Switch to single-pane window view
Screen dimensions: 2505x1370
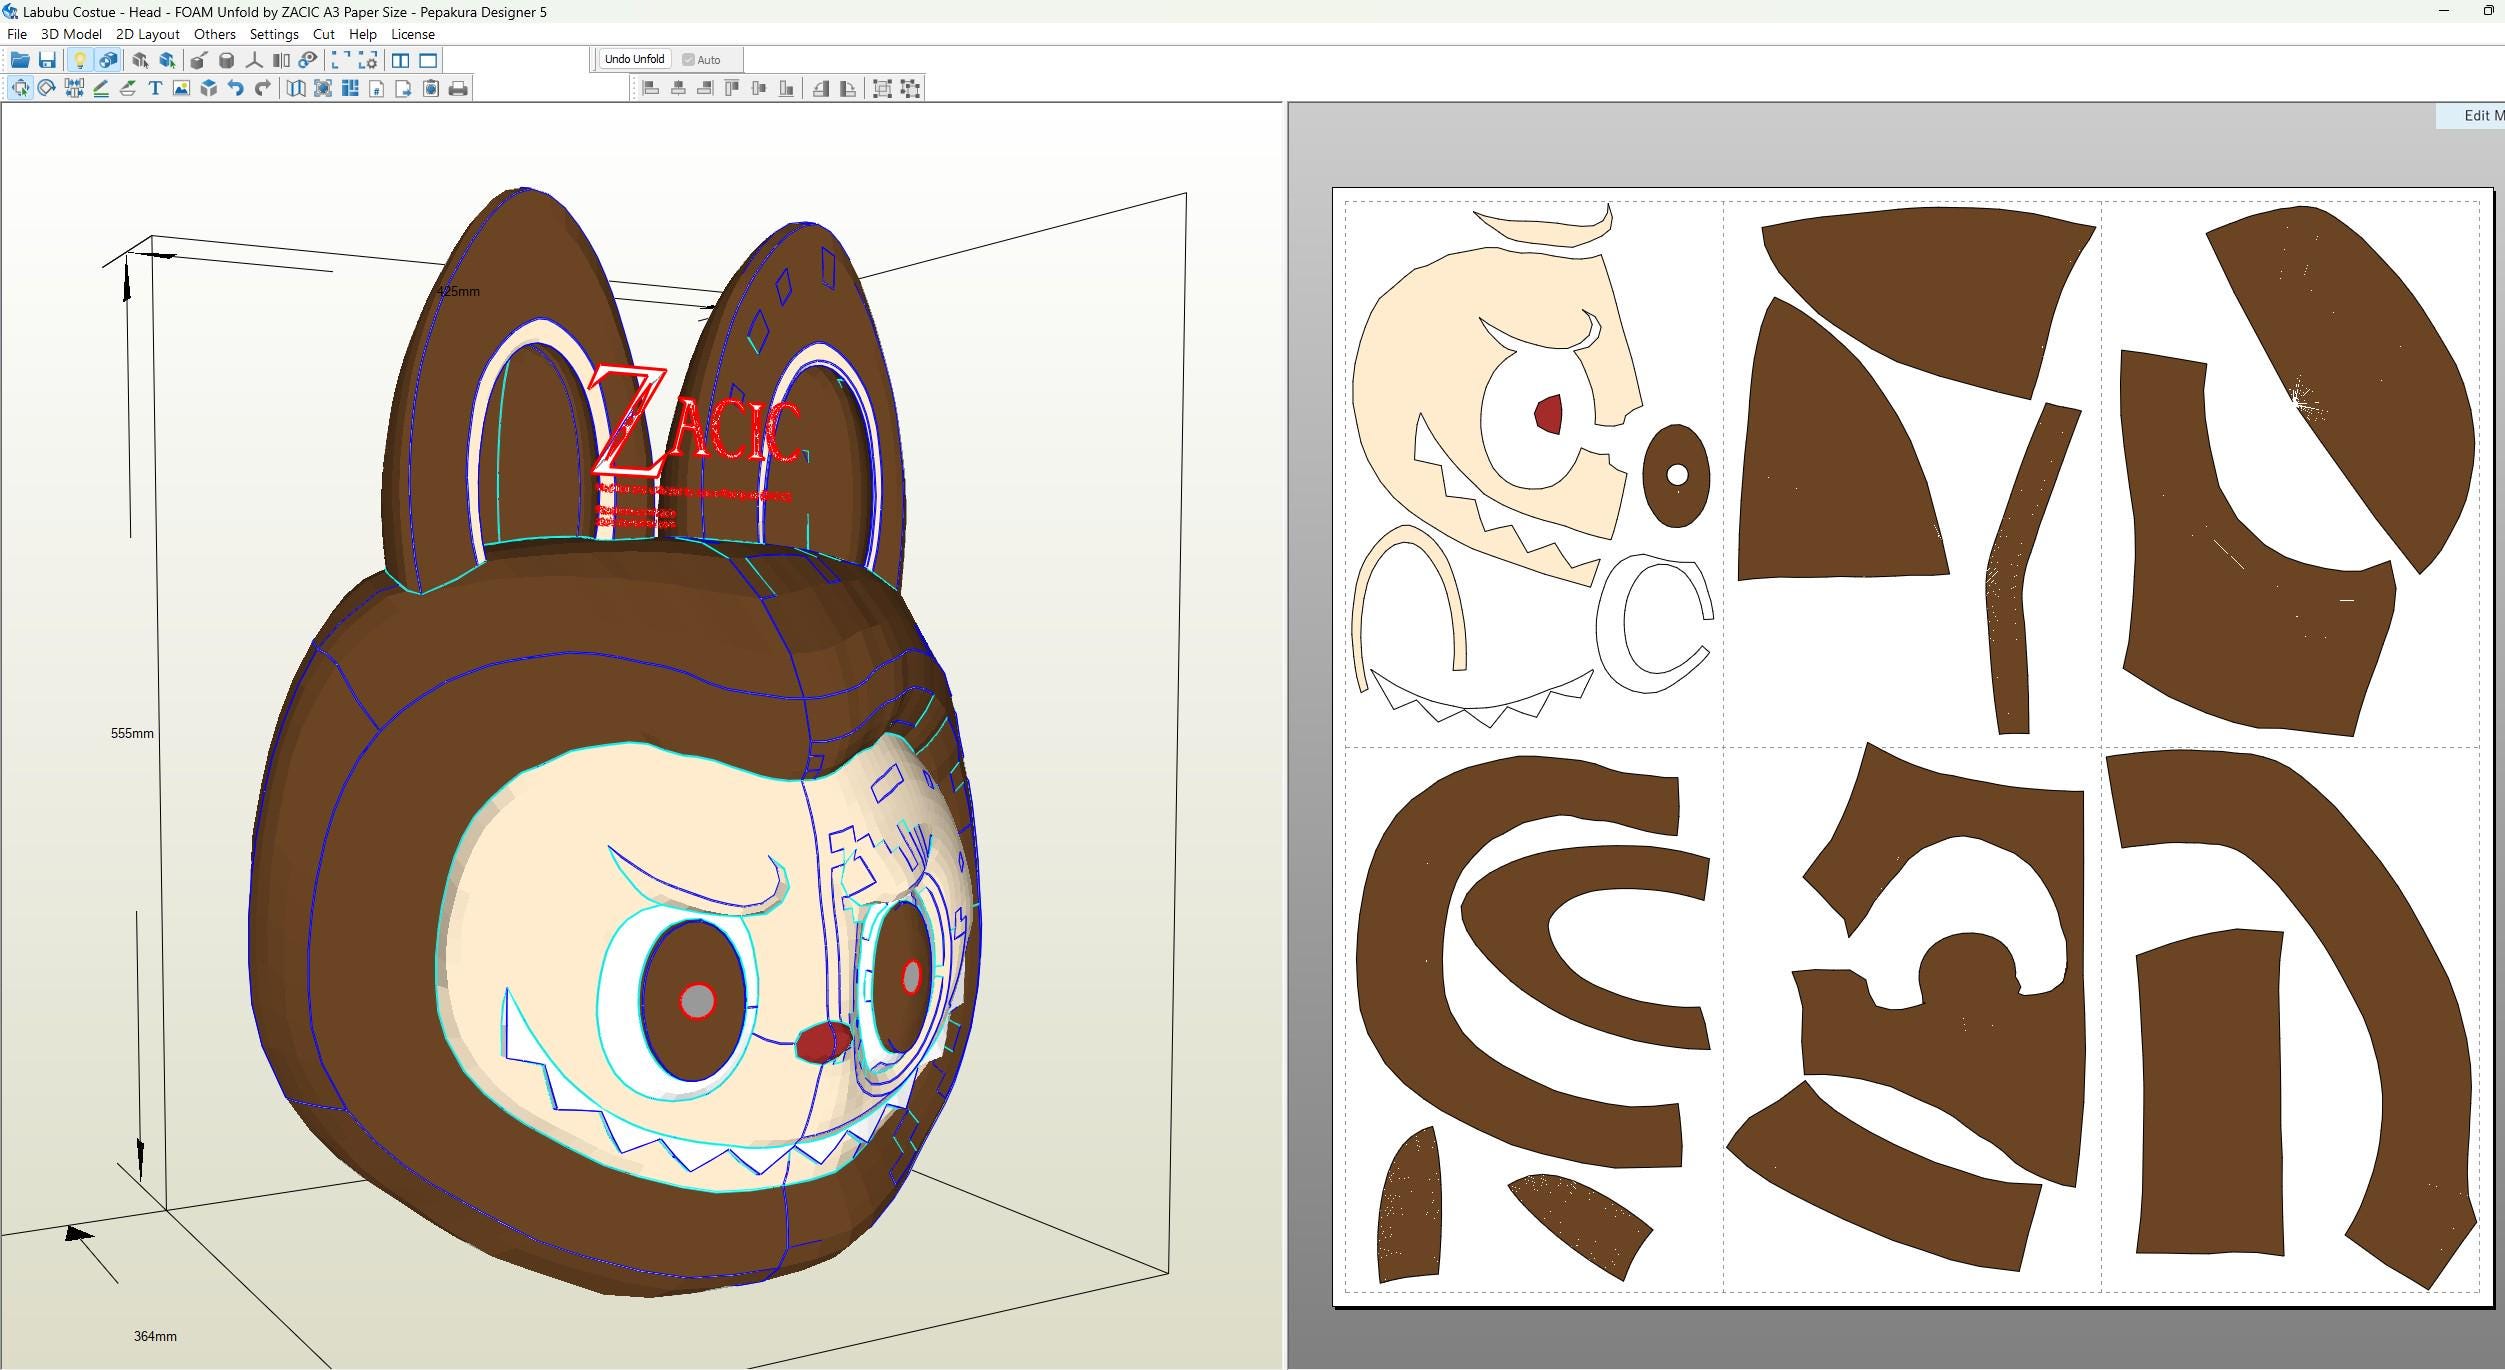pos(426,60)
